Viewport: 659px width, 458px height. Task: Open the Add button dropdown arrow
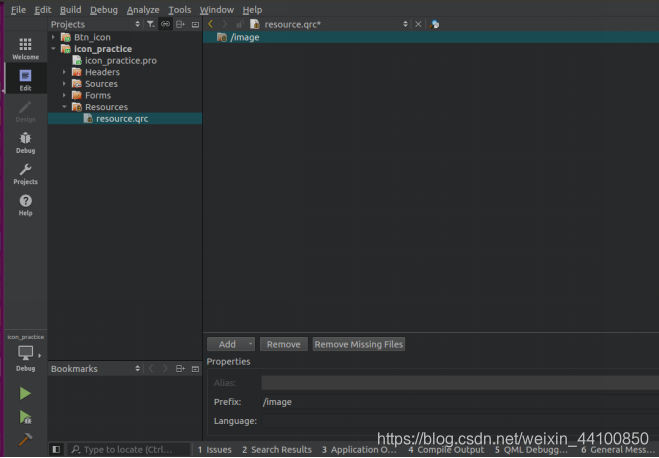click(250, 344)
